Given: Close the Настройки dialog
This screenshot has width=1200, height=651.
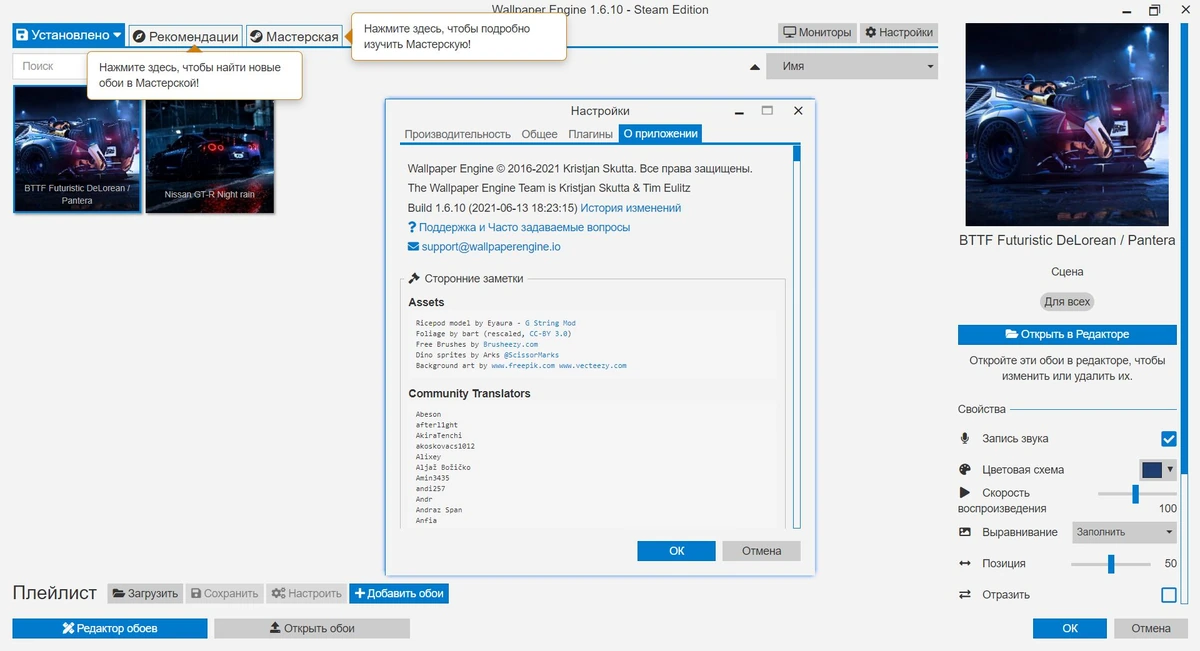Looking at the screenshot, I should click(798, 111).
